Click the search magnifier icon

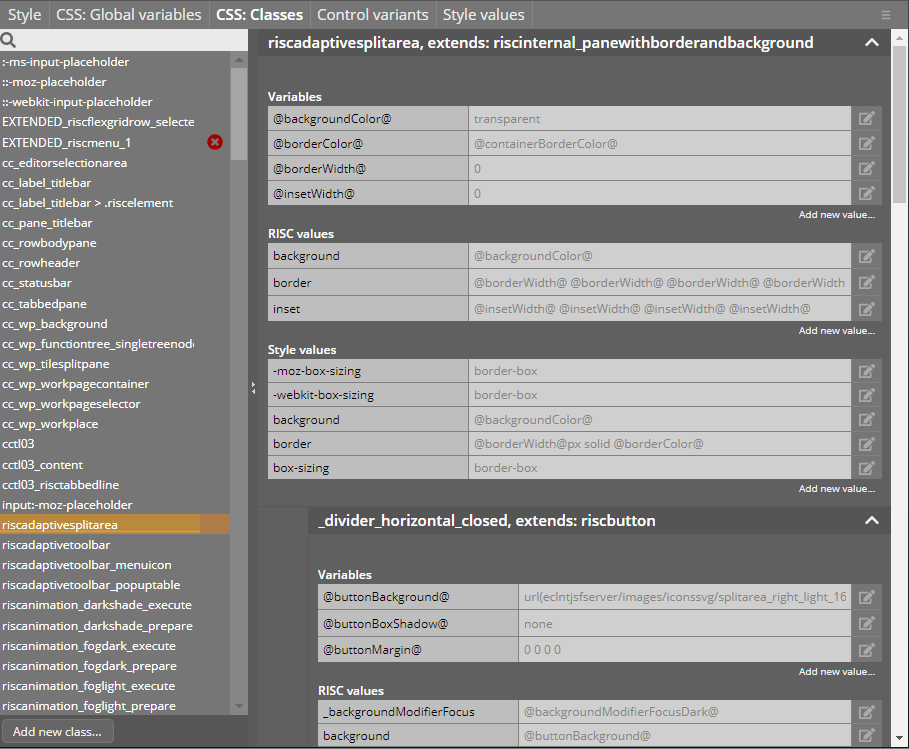[x=9, y=41]
